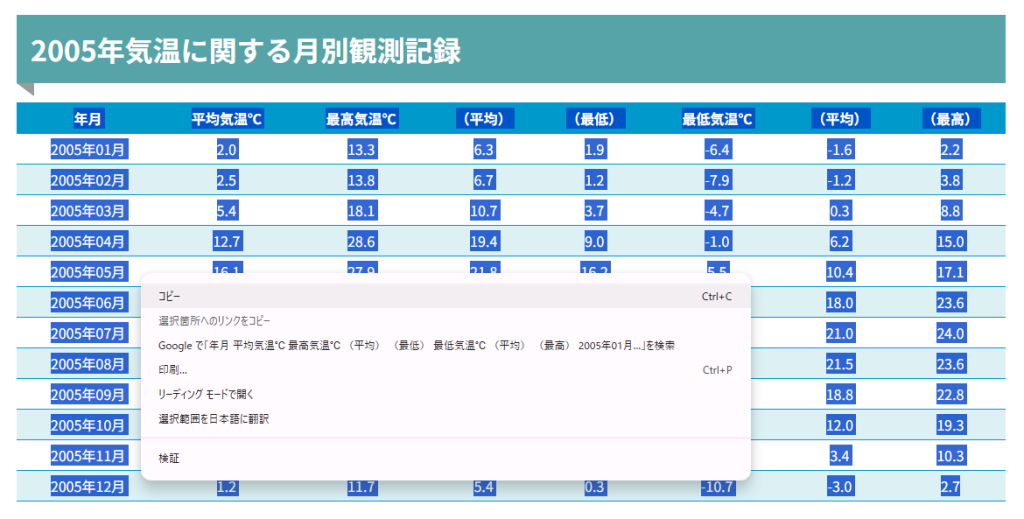Image resolution: width=1024 pixels, height=519 pixels.
Task: Click the （最高） column header
Action: tap(950, 120)
